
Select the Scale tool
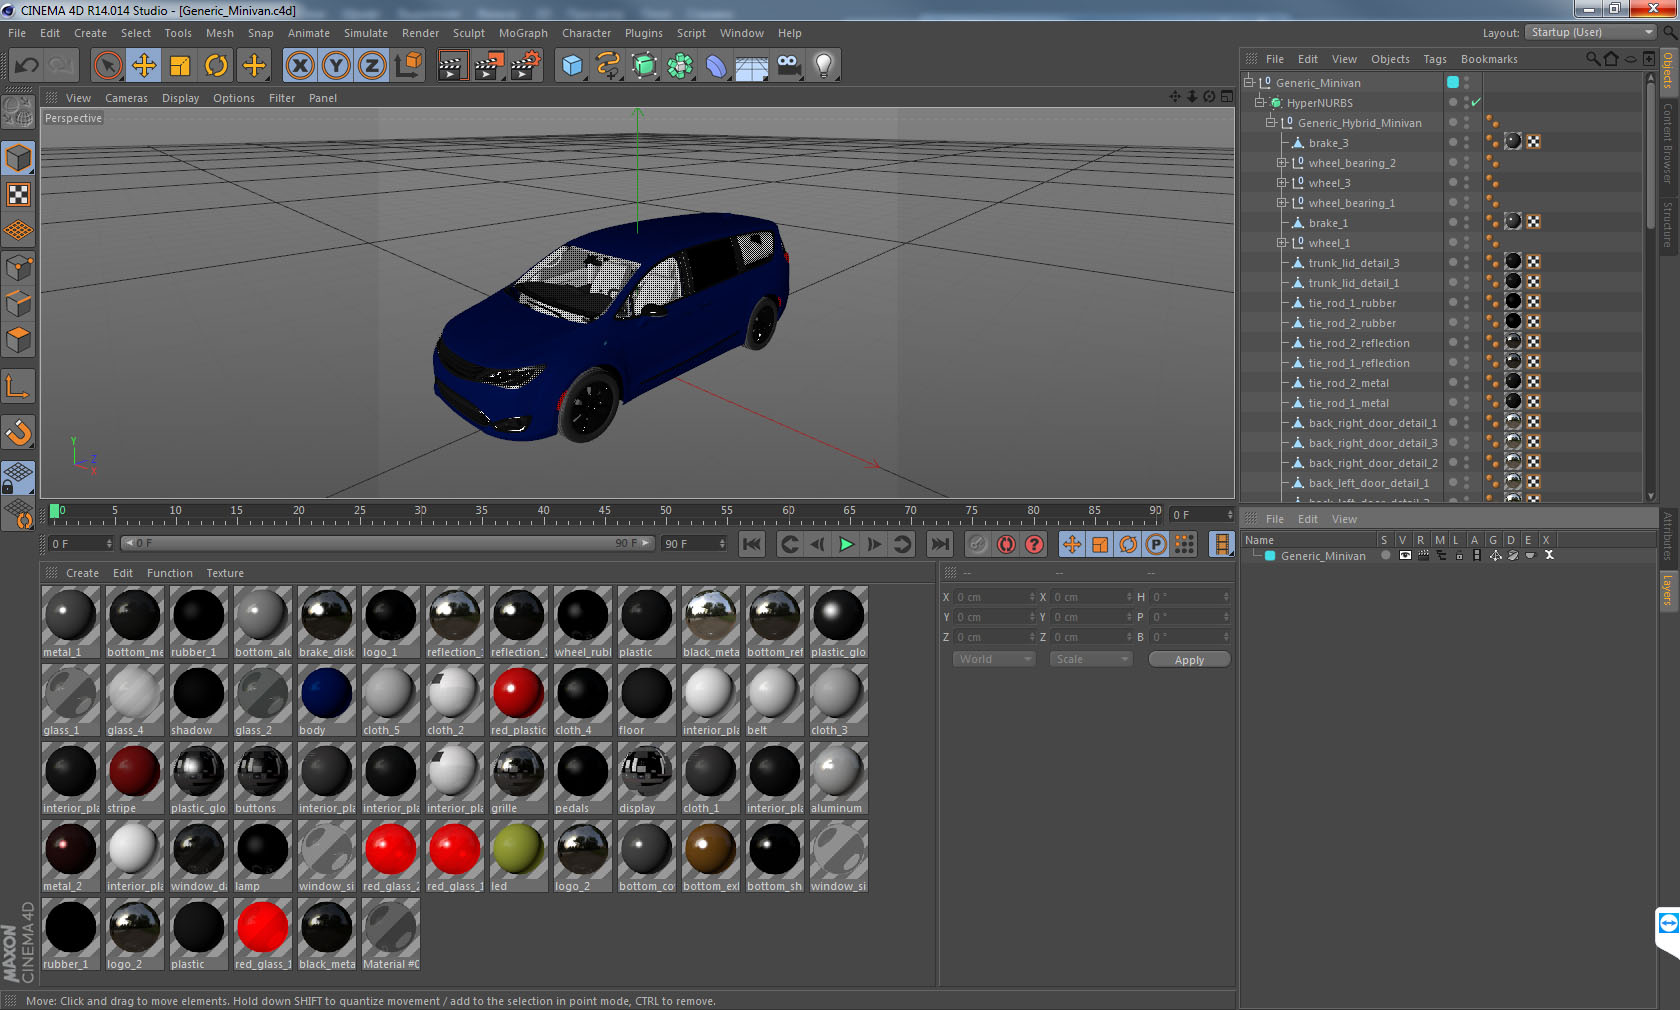tap(180, 66)
